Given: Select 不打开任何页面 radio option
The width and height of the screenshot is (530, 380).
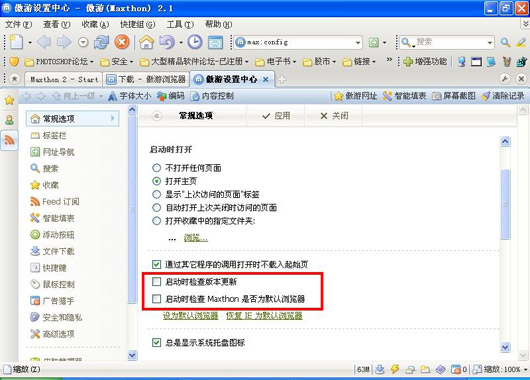Looking at the screenshot, I should (x=156, y=168).
